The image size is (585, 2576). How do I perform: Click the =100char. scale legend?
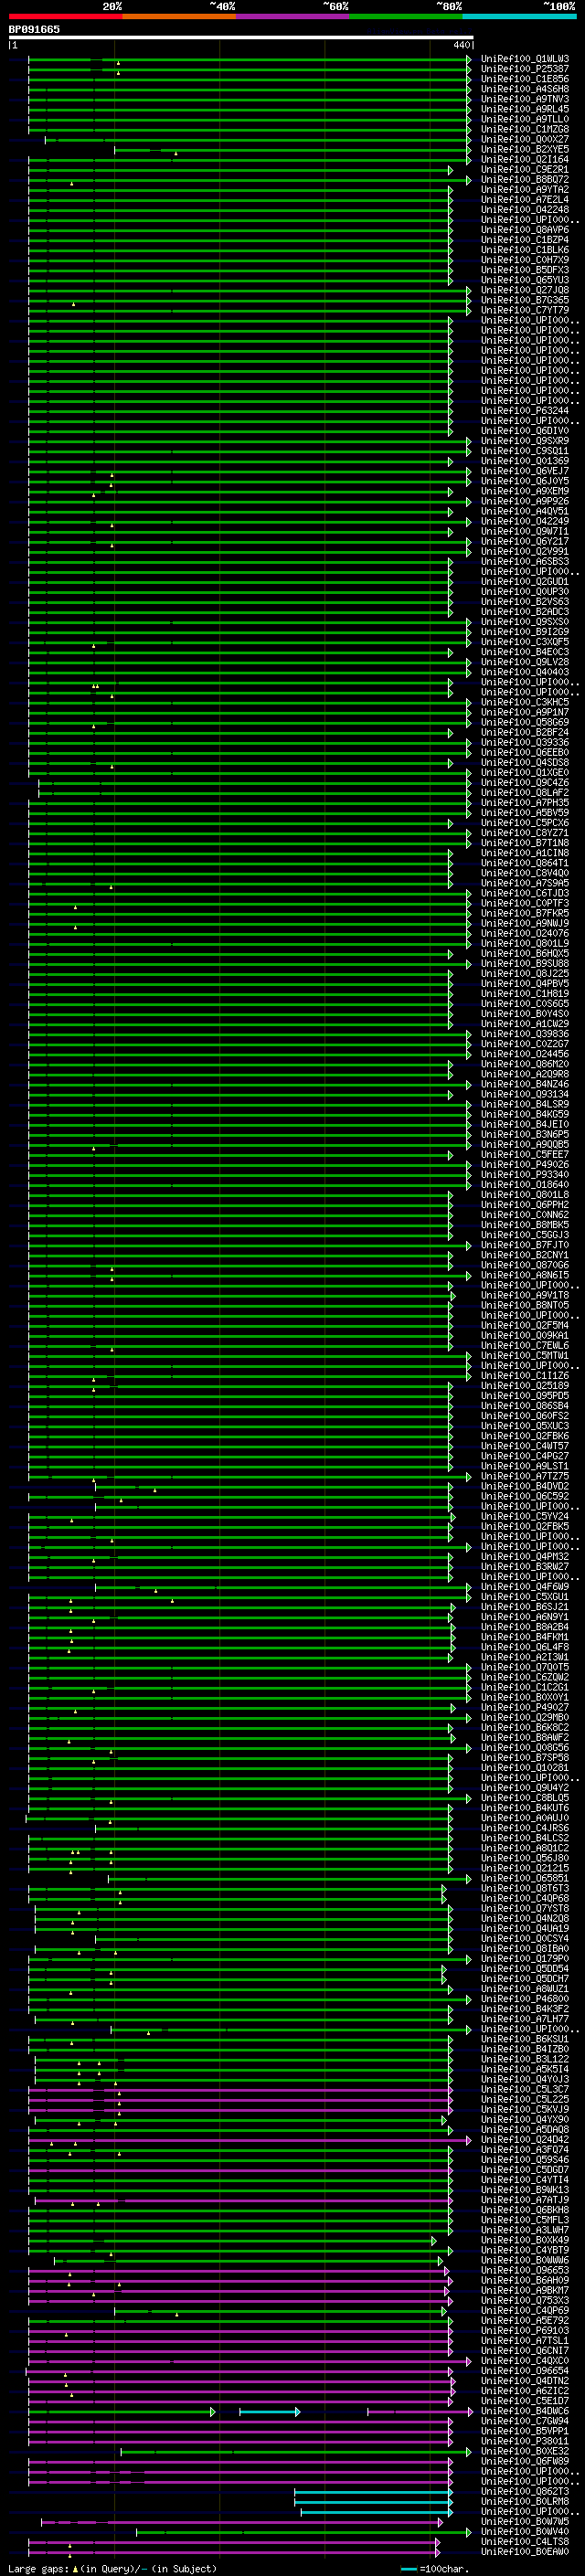pyautogui.click(x=433, y=2568)
